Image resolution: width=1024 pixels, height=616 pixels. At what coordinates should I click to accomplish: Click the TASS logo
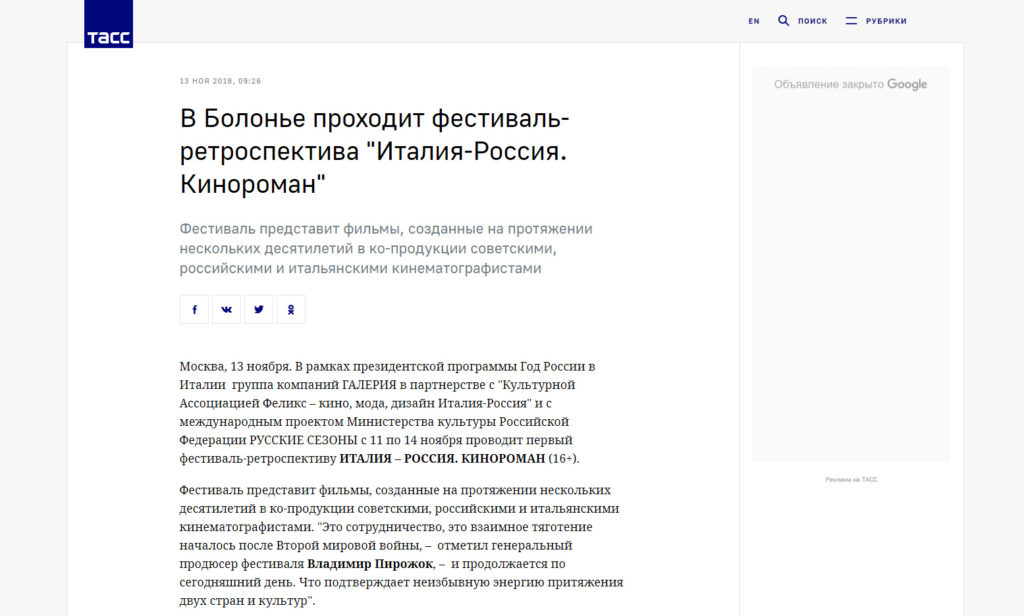point(108,24)
